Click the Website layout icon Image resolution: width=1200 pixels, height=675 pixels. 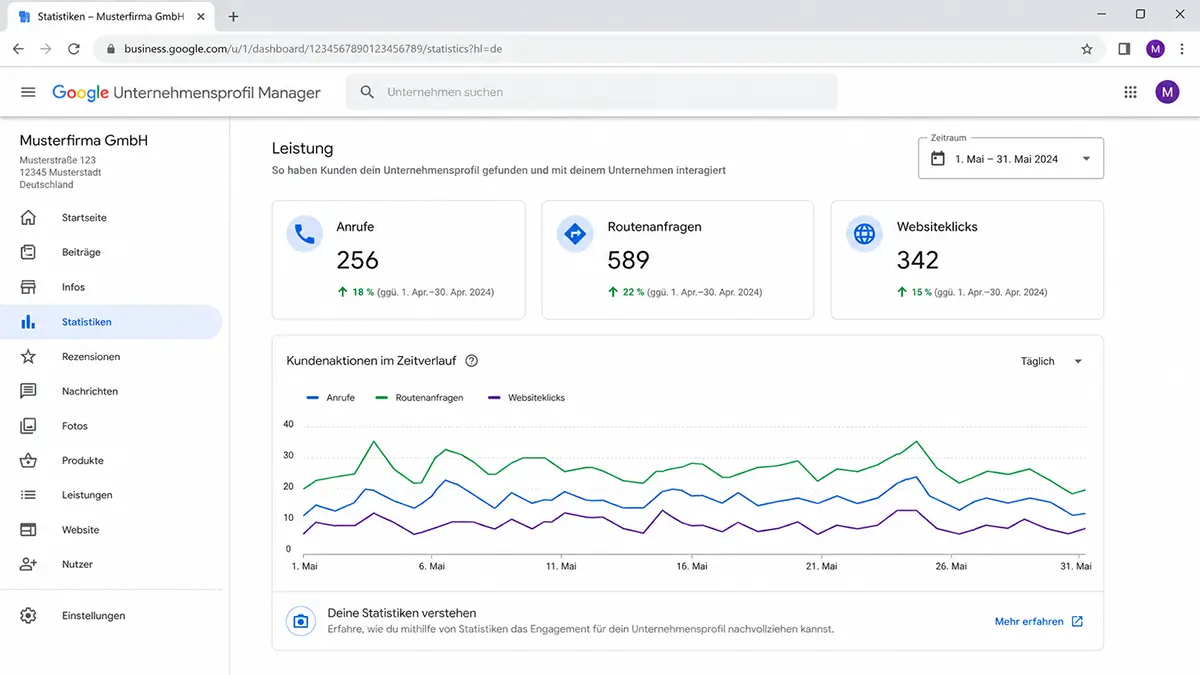click(28, 530)
